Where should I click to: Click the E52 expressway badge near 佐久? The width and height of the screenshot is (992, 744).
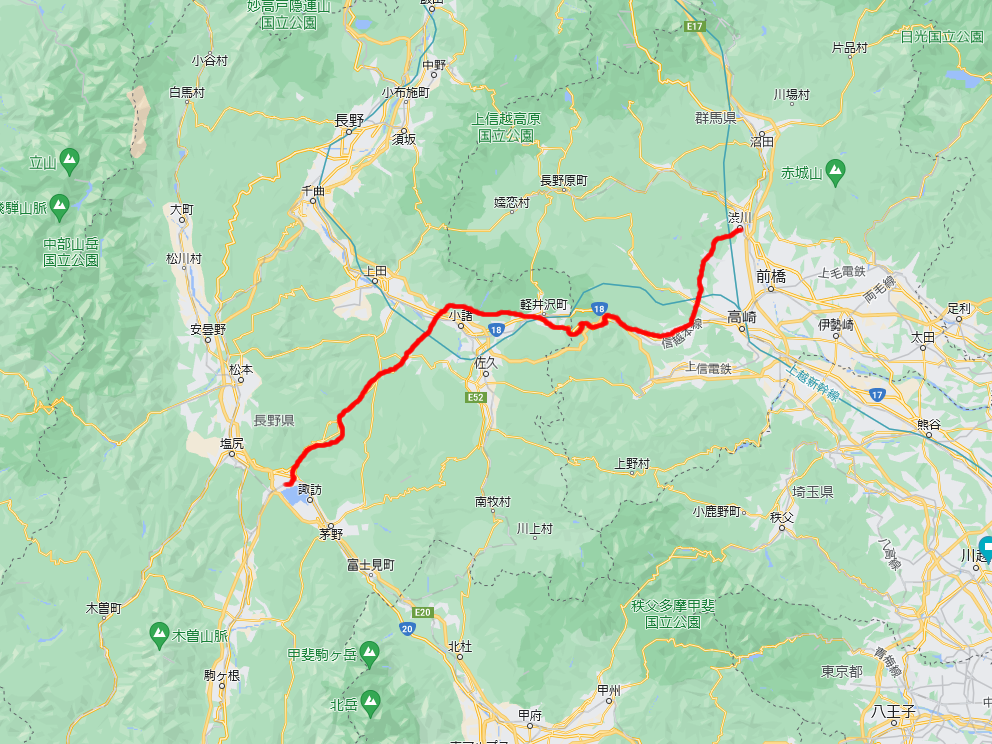pos(475,397)
